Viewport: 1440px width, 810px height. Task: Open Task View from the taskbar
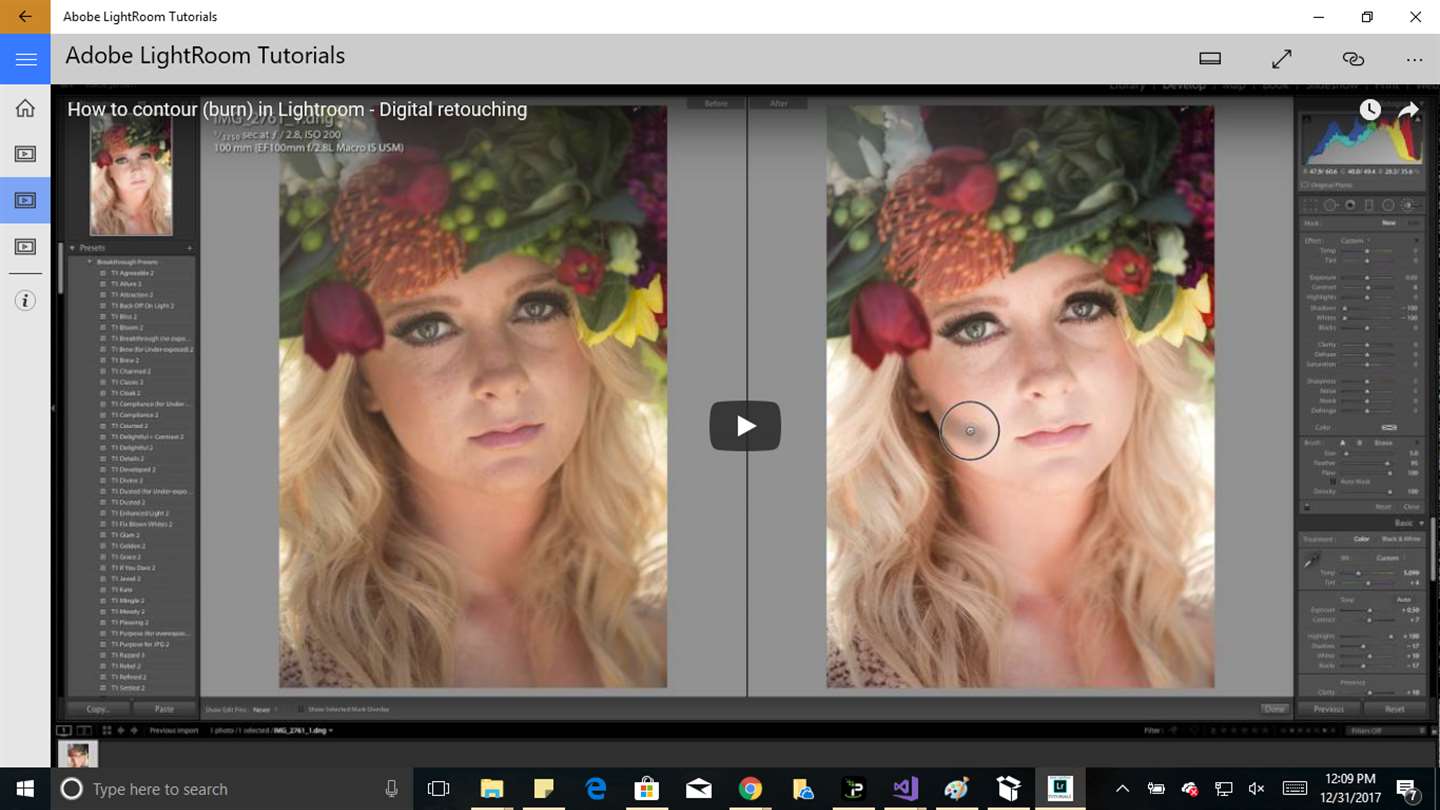point(438,789)
